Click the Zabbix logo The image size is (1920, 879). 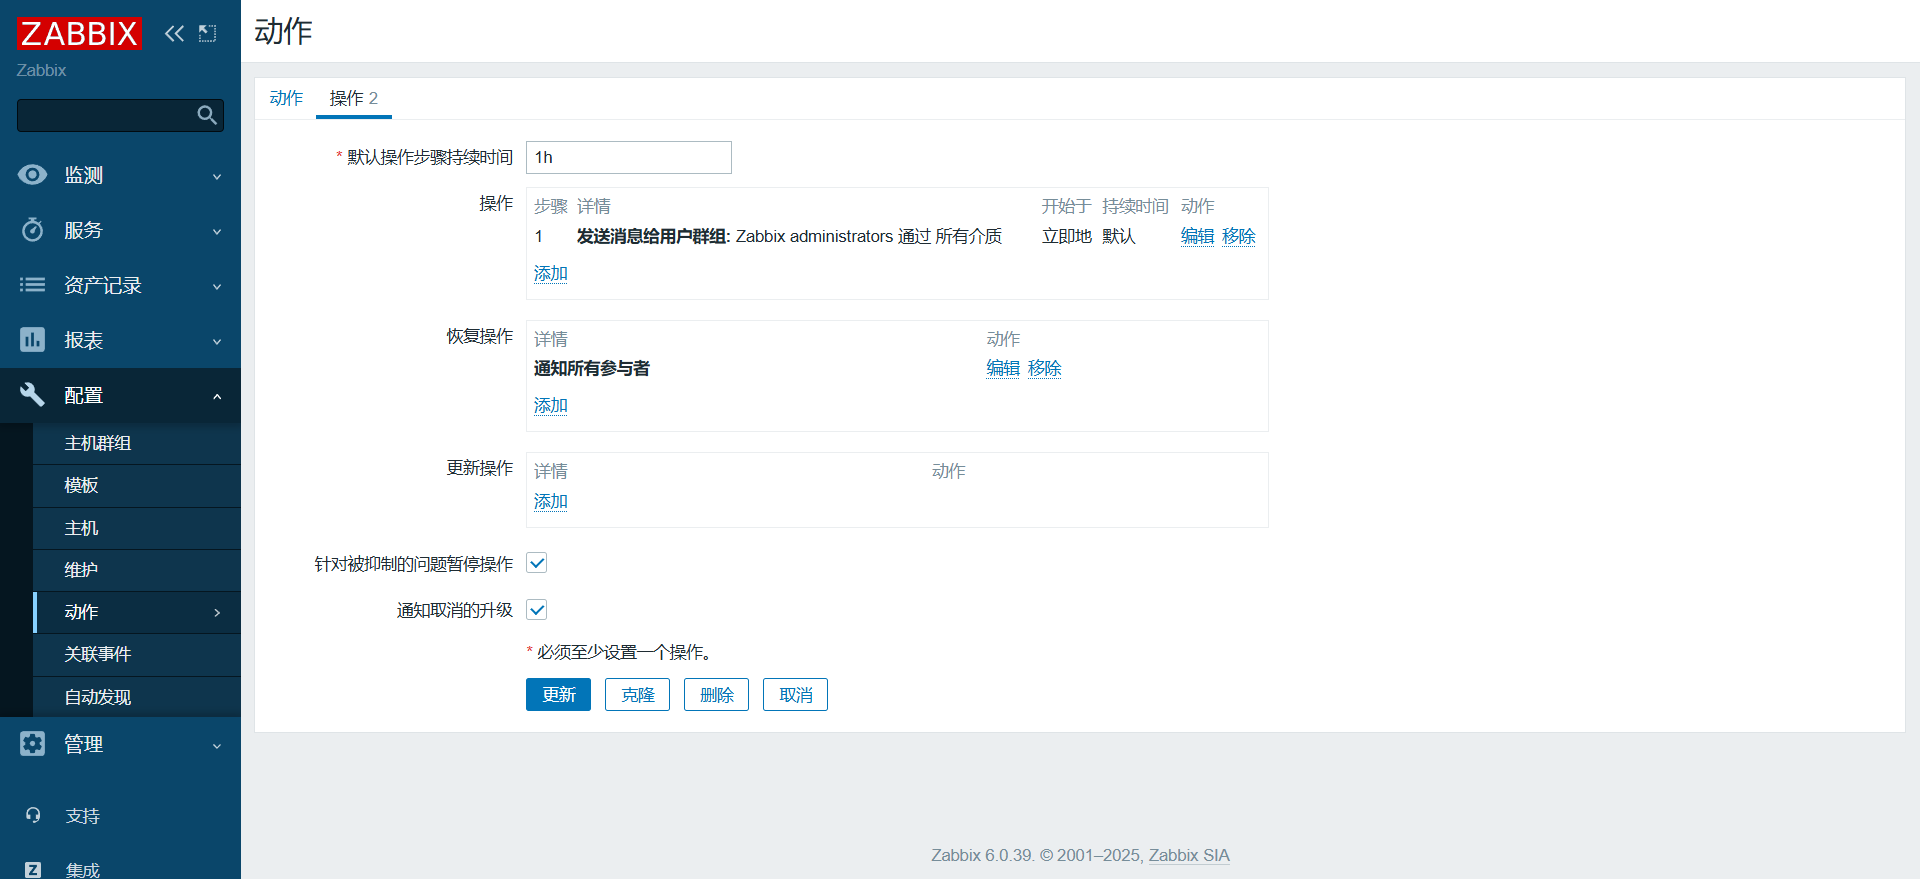[79, 33]
